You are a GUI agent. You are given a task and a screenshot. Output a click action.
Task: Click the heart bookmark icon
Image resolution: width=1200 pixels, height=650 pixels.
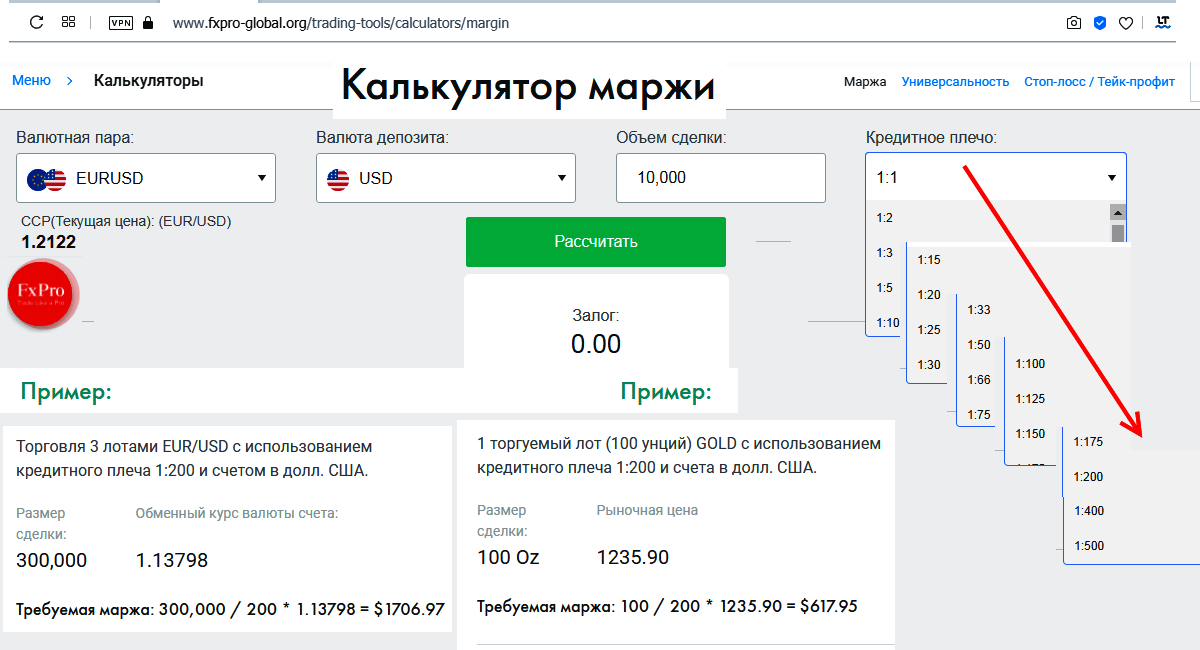tap(1125, 22)
